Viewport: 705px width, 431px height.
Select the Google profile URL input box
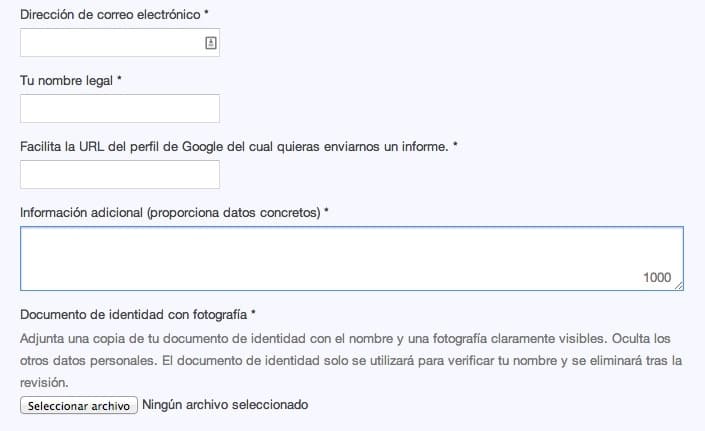click(119, 175)
